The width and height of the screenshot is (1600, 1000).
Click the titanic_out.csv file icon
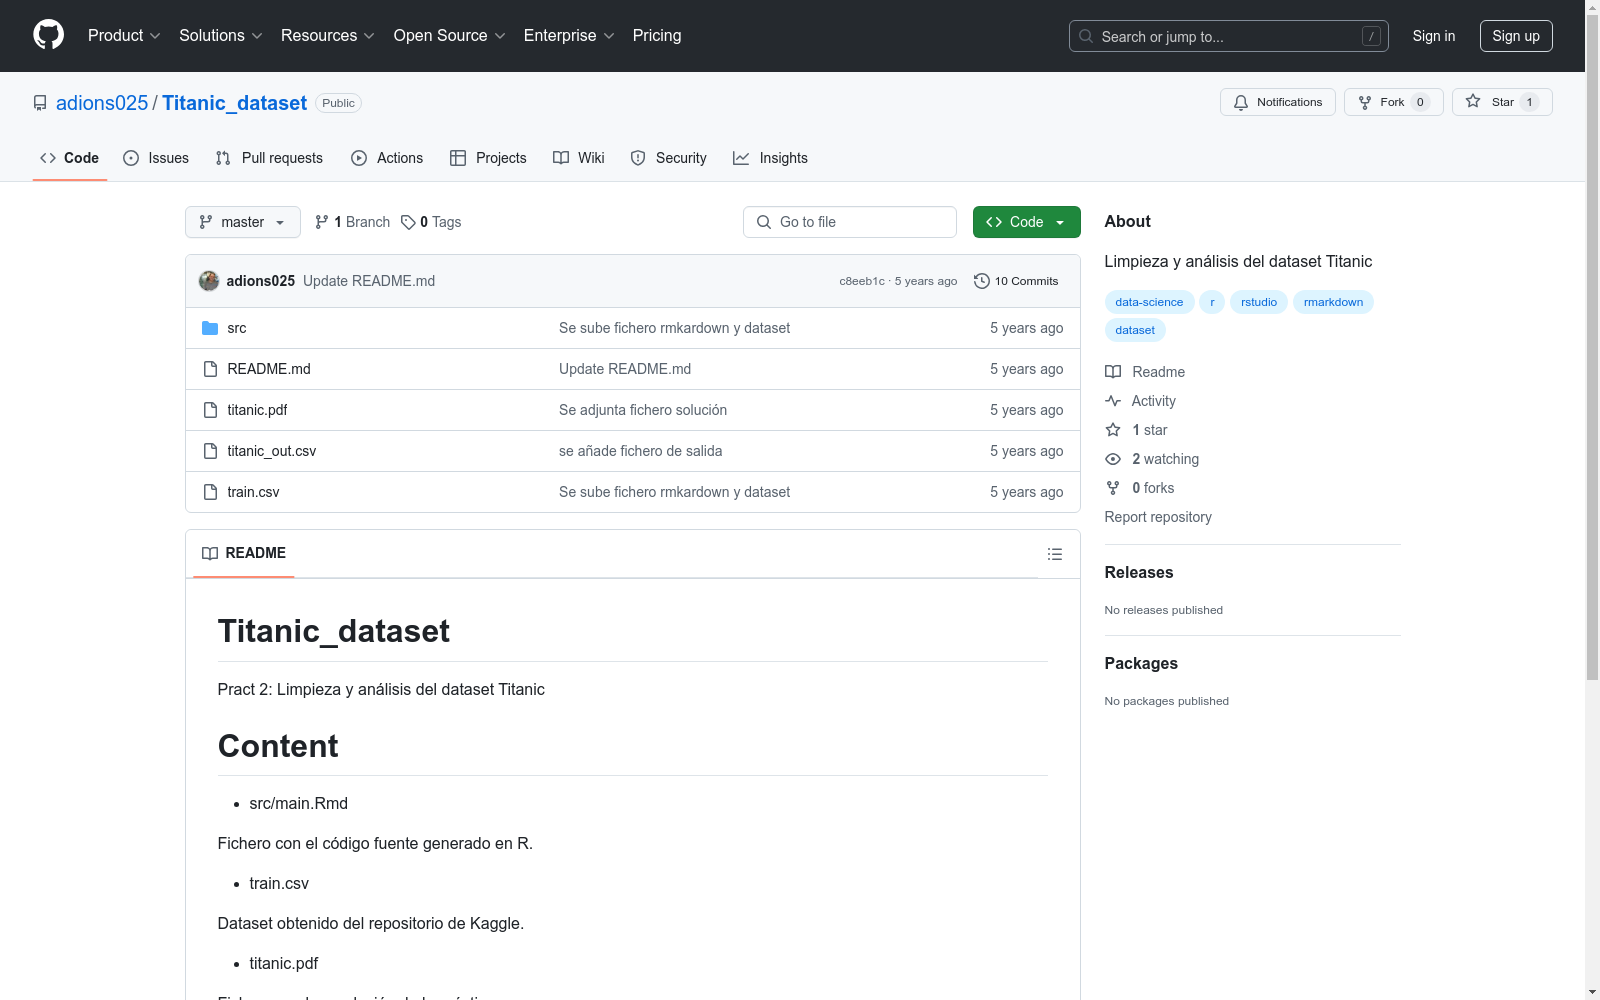(x=210, y=451)
